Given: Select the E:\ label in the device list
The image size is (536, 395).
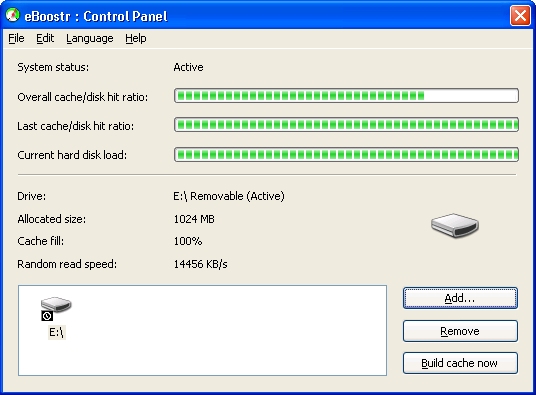Looking at the screenshot, I should pos(56,332).
